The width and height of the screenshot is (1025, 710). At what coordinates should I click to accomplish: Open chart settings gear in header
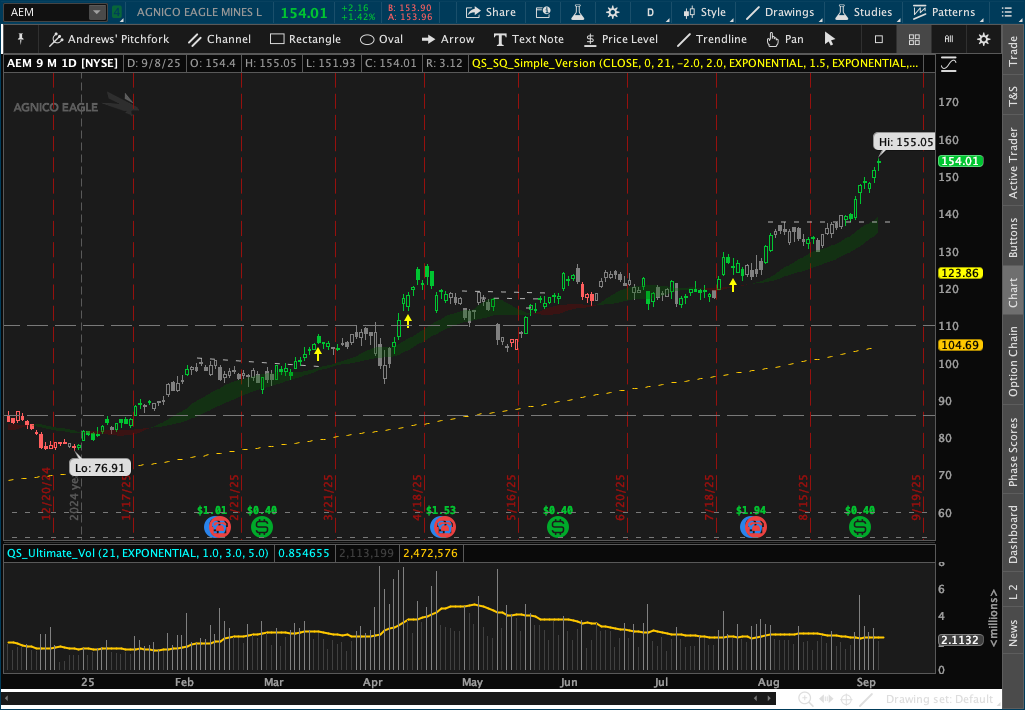pyautogui.click(x=613, y=12)
